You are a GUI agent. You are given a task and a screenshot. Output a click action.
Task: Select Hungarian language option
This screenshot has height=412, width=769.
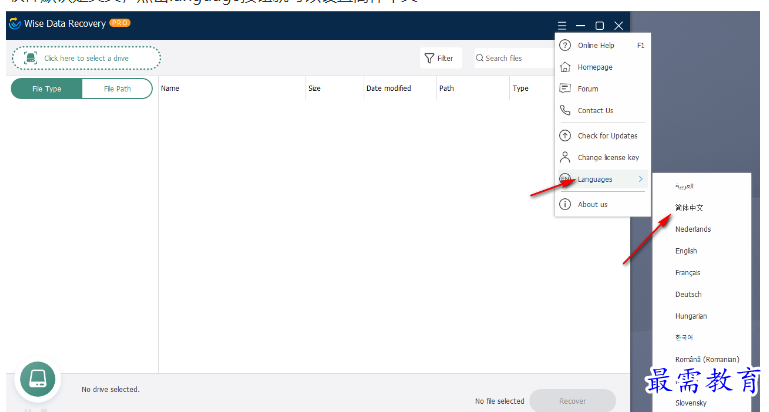click(691, 316)
